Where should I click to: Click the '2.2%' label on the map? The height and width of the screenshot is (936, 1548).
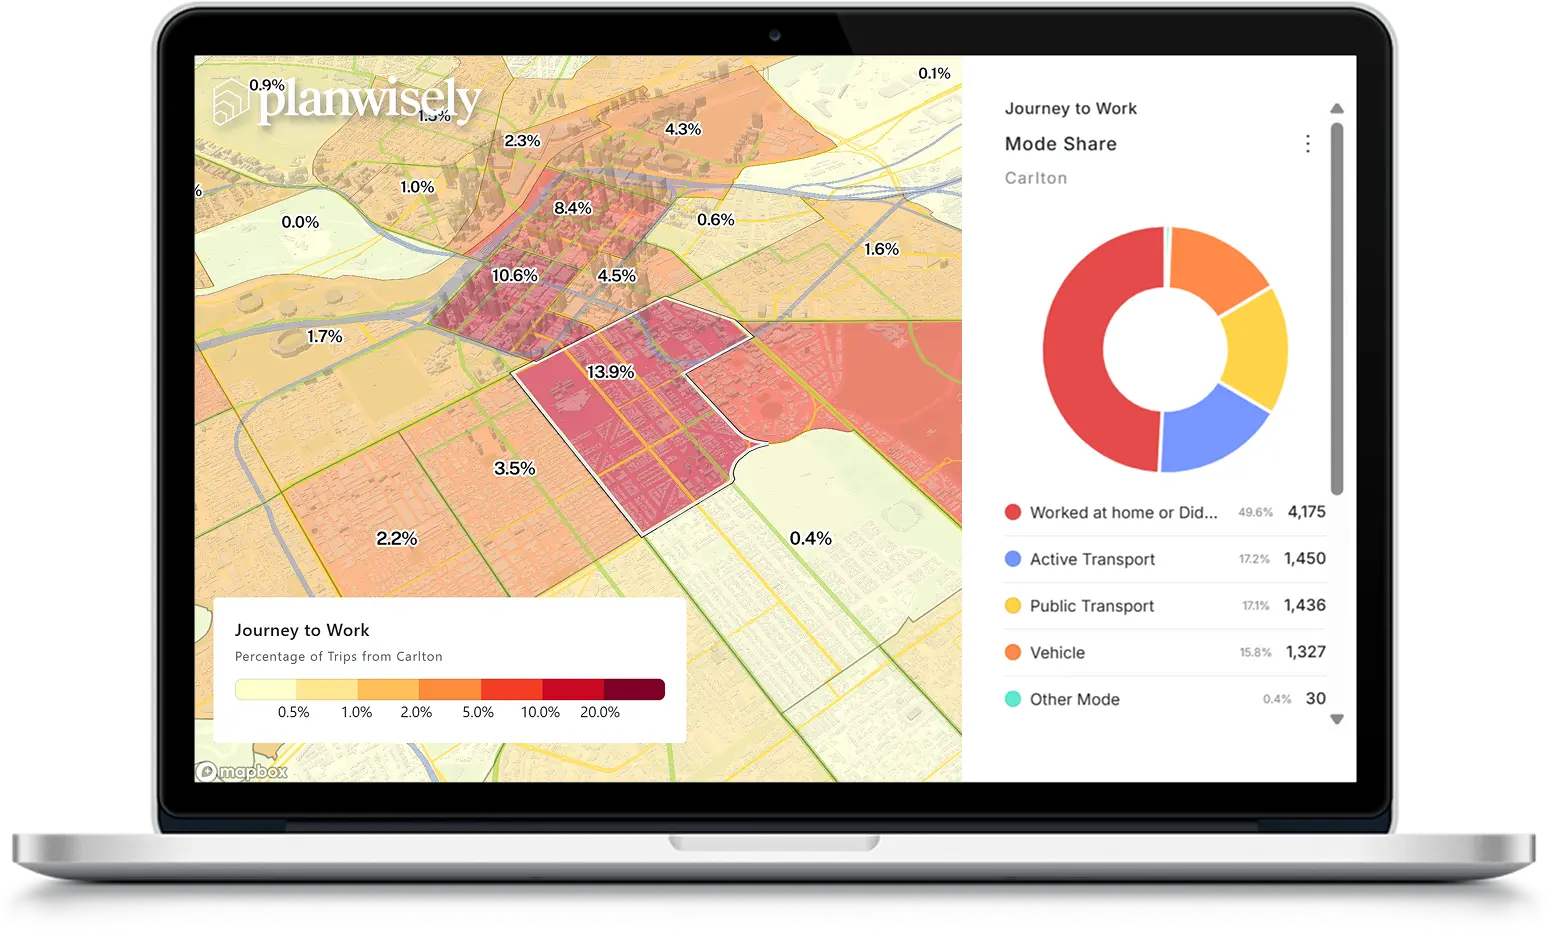(x=397, y=539)
